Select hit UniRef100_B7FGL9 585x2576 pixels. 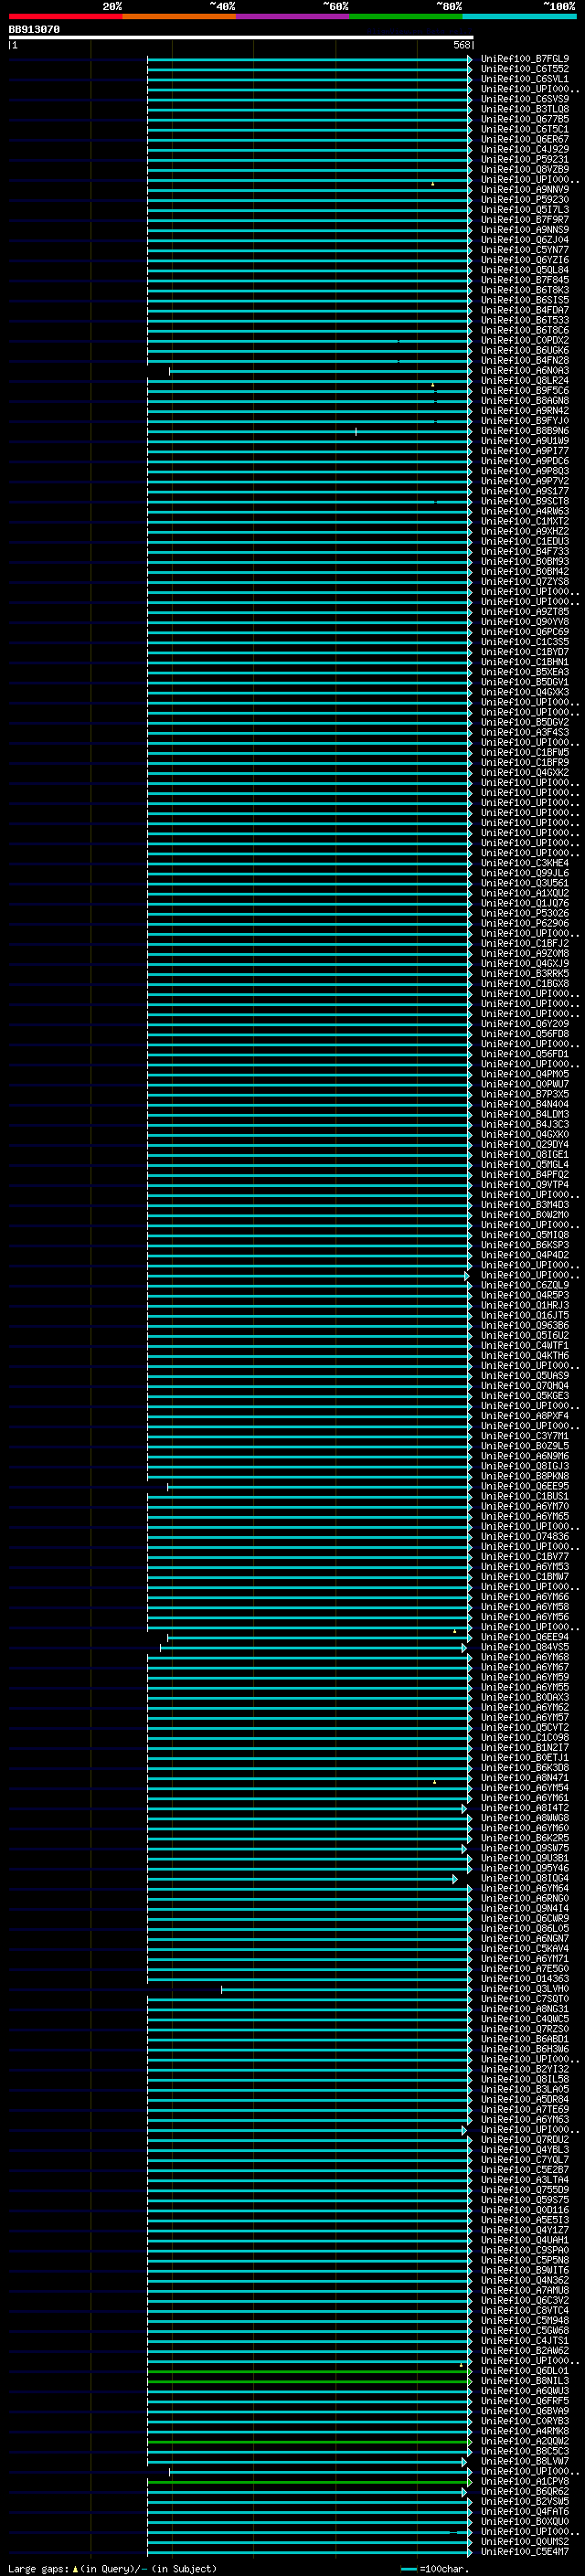click(524, 59)
